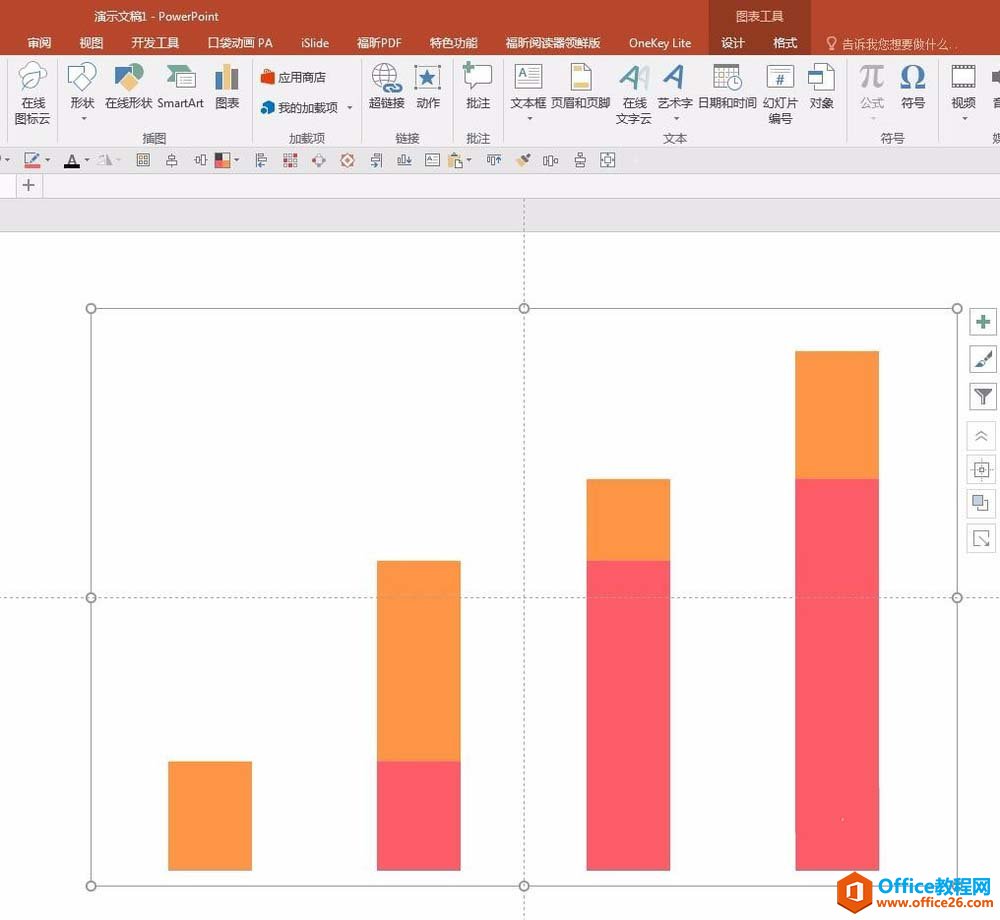
Task: Insert a Chart (图表)
Action: (x=227, y=86)
